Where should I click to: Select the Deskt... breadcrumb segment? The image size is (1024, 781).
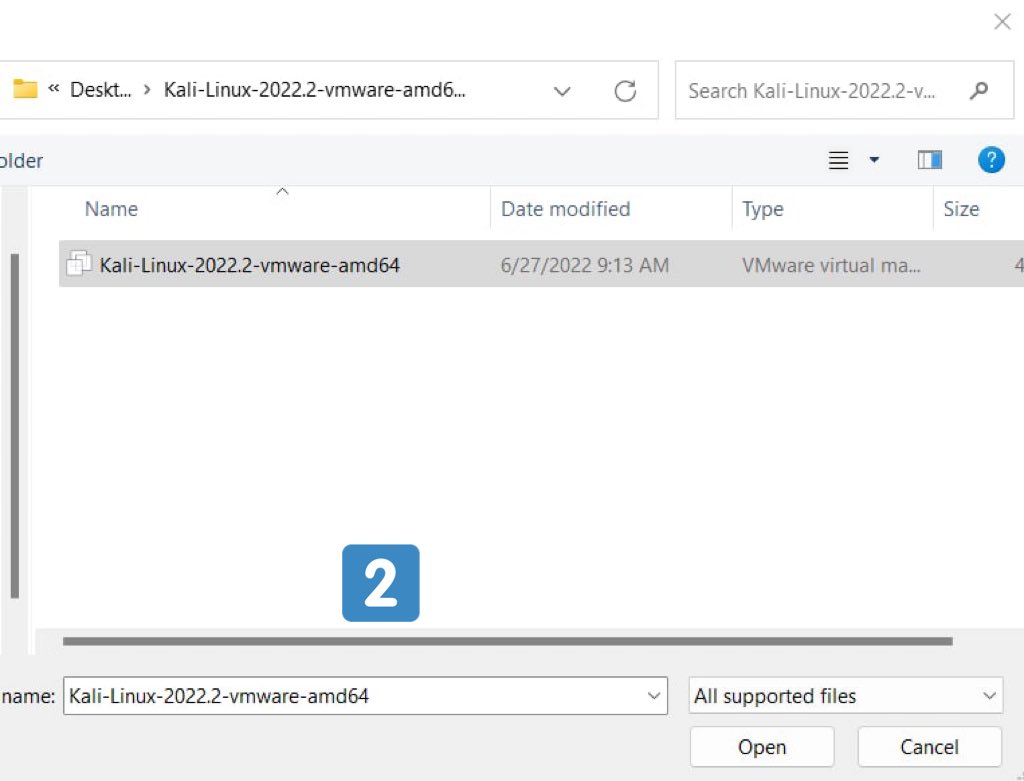point(101,89)
